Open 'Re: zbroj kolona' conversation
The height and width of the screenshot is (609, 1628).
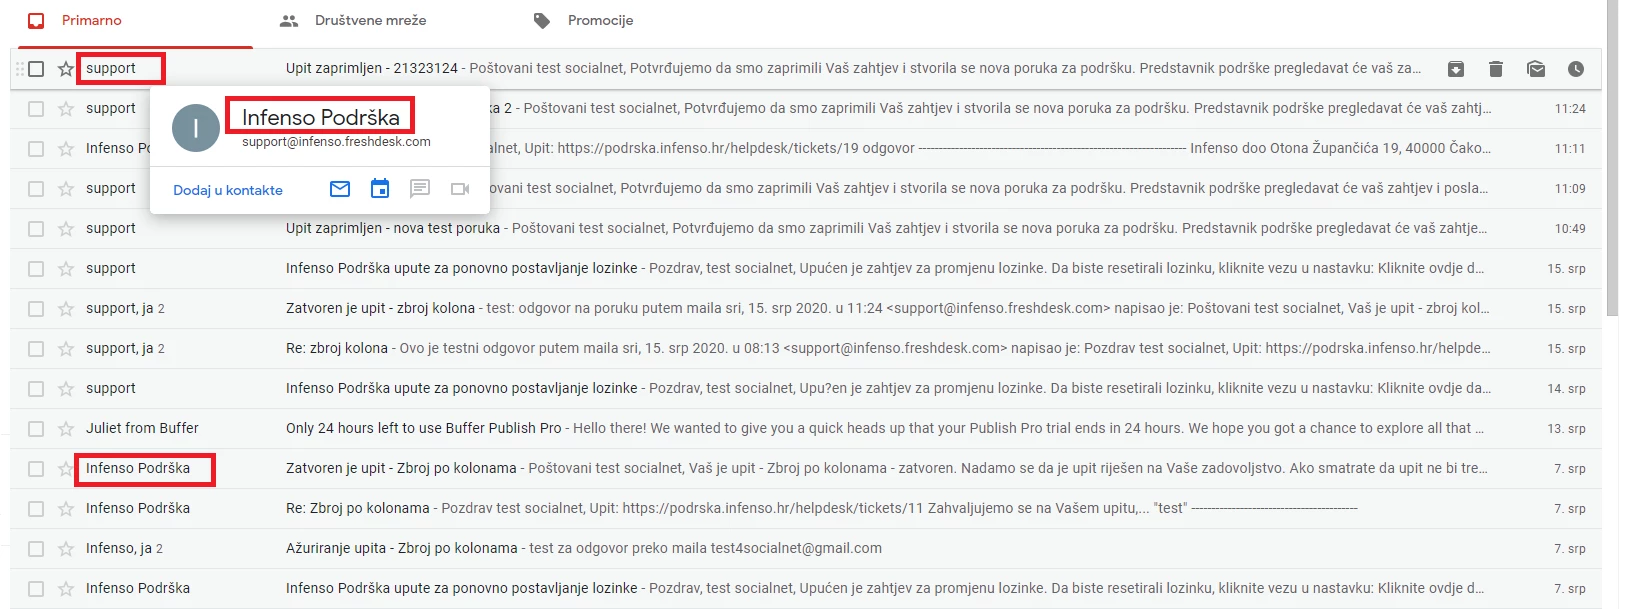806,349
